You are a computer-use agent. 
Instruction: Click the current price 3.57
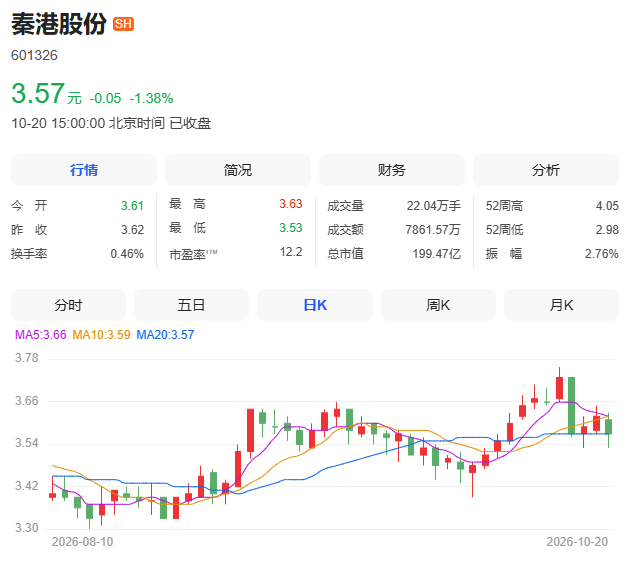[38, 93]
